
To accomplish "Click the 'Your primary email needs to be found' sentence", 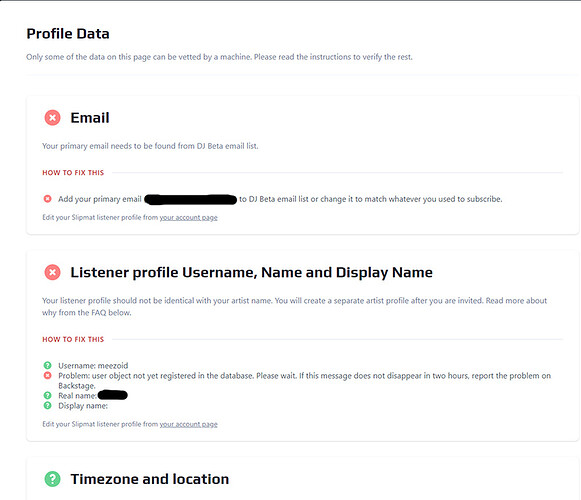I will coord(150,146).
